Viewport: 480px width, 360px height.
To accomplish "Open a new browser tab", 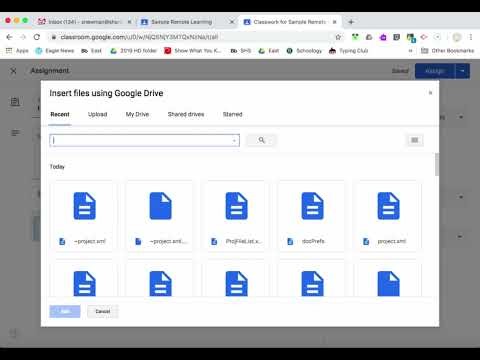I will pos(351,22).
